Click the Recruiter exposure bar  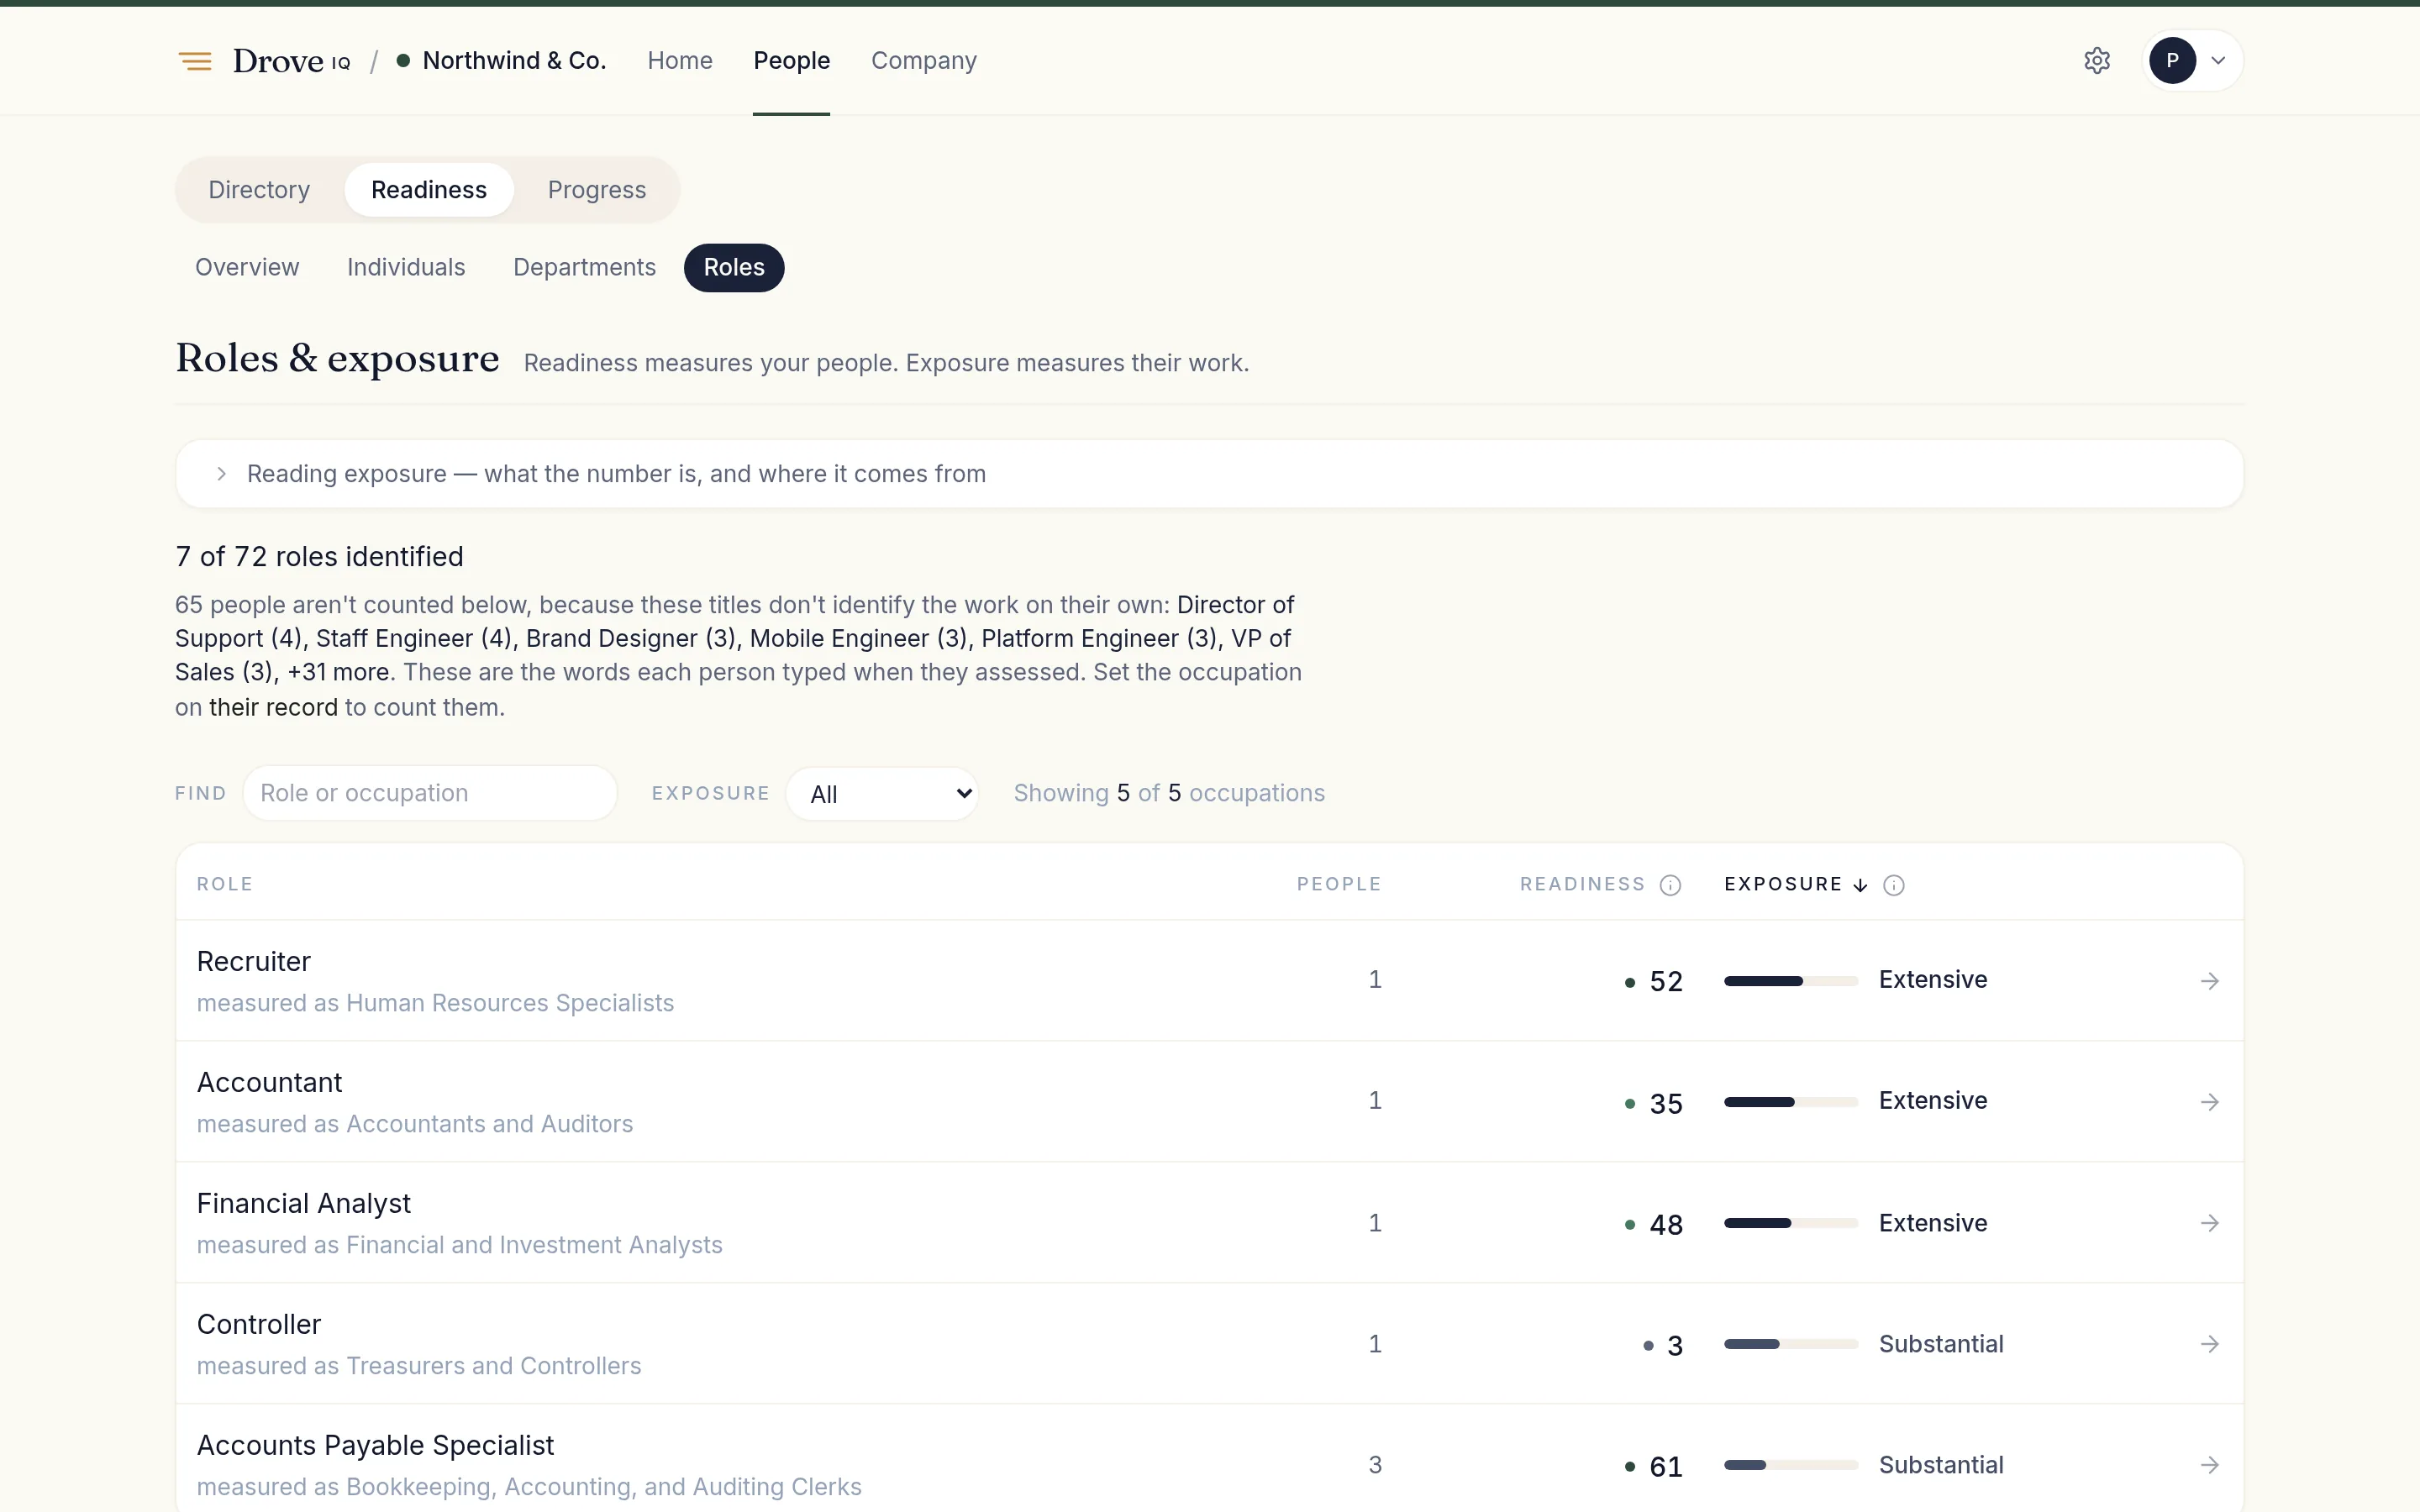[1791, 981]
